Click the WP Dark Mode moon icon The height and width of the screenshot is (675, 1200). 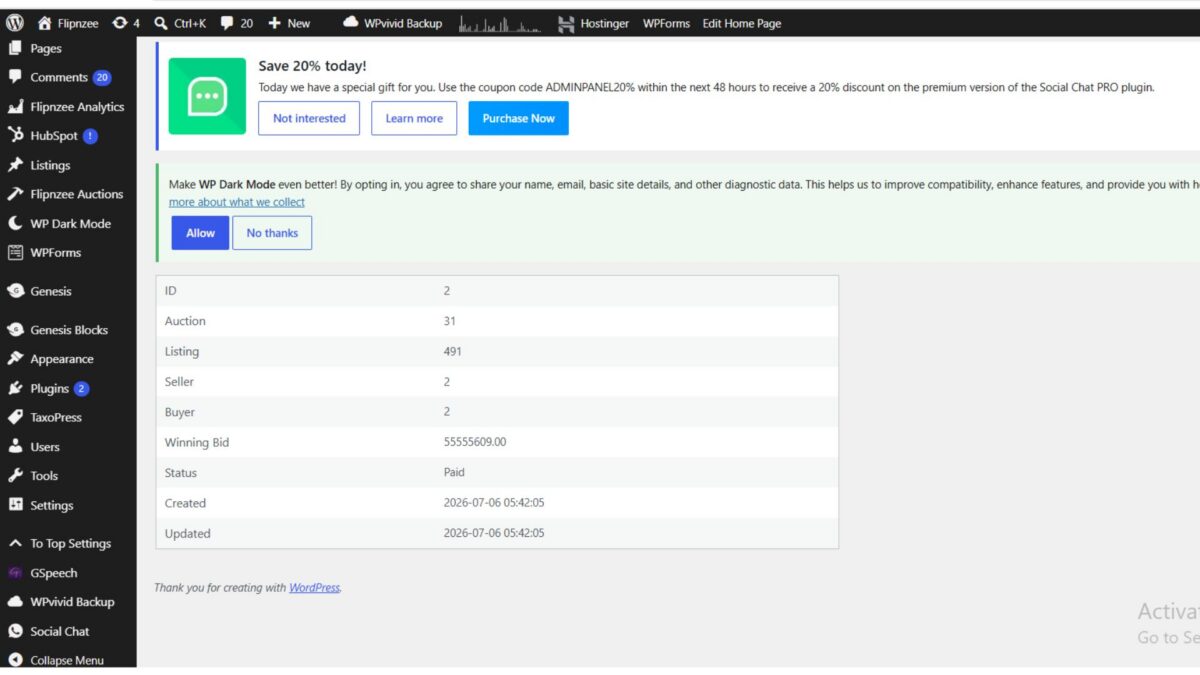pos(15,223)
